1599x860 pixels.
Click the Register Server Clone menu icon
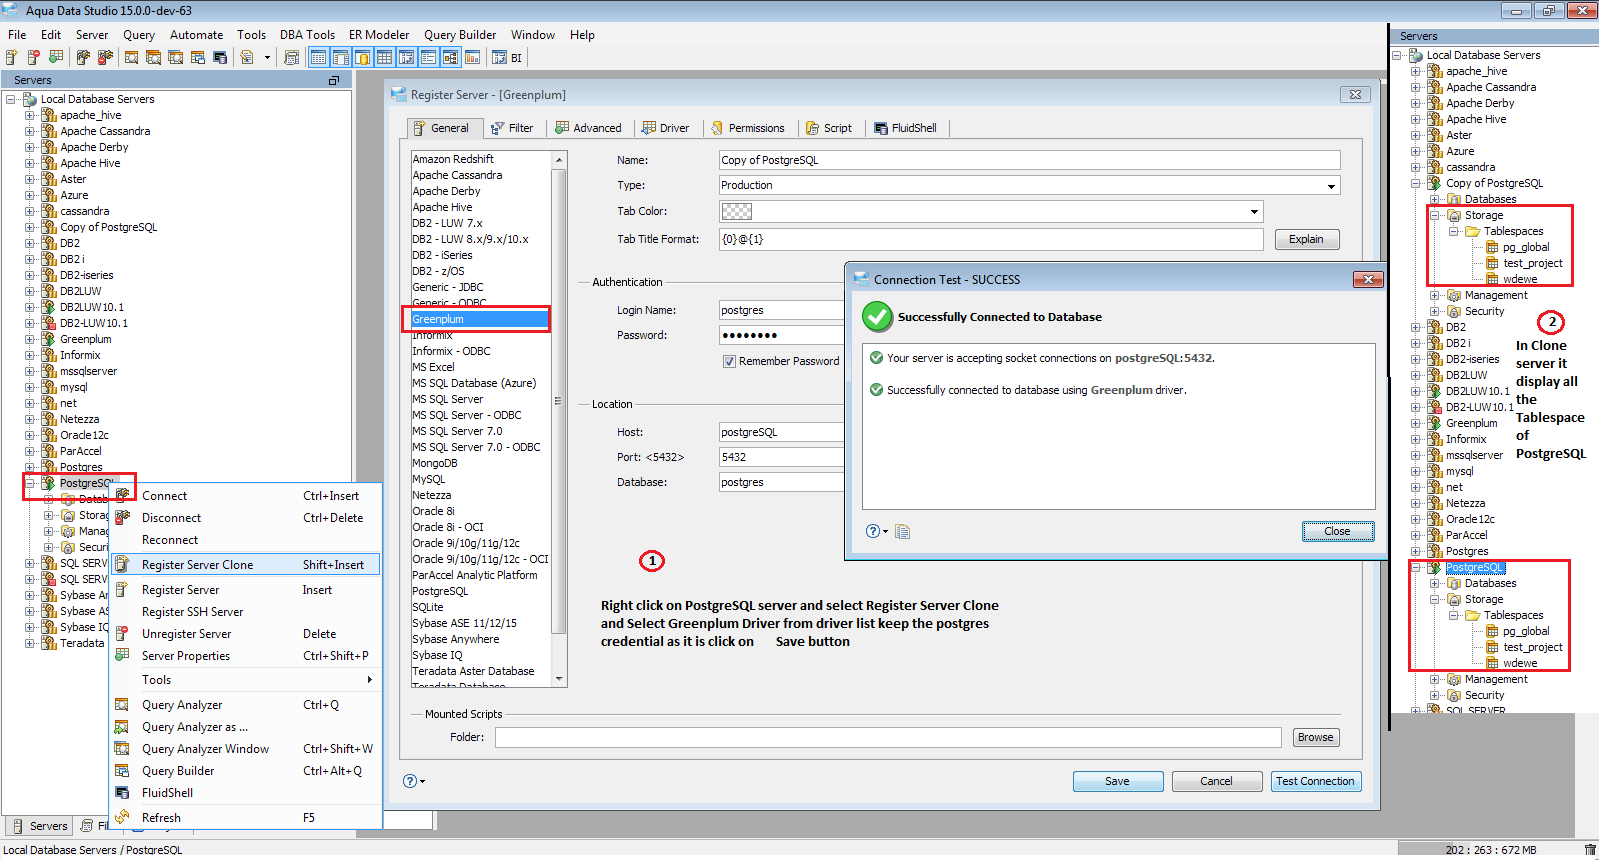pos(122,565)
